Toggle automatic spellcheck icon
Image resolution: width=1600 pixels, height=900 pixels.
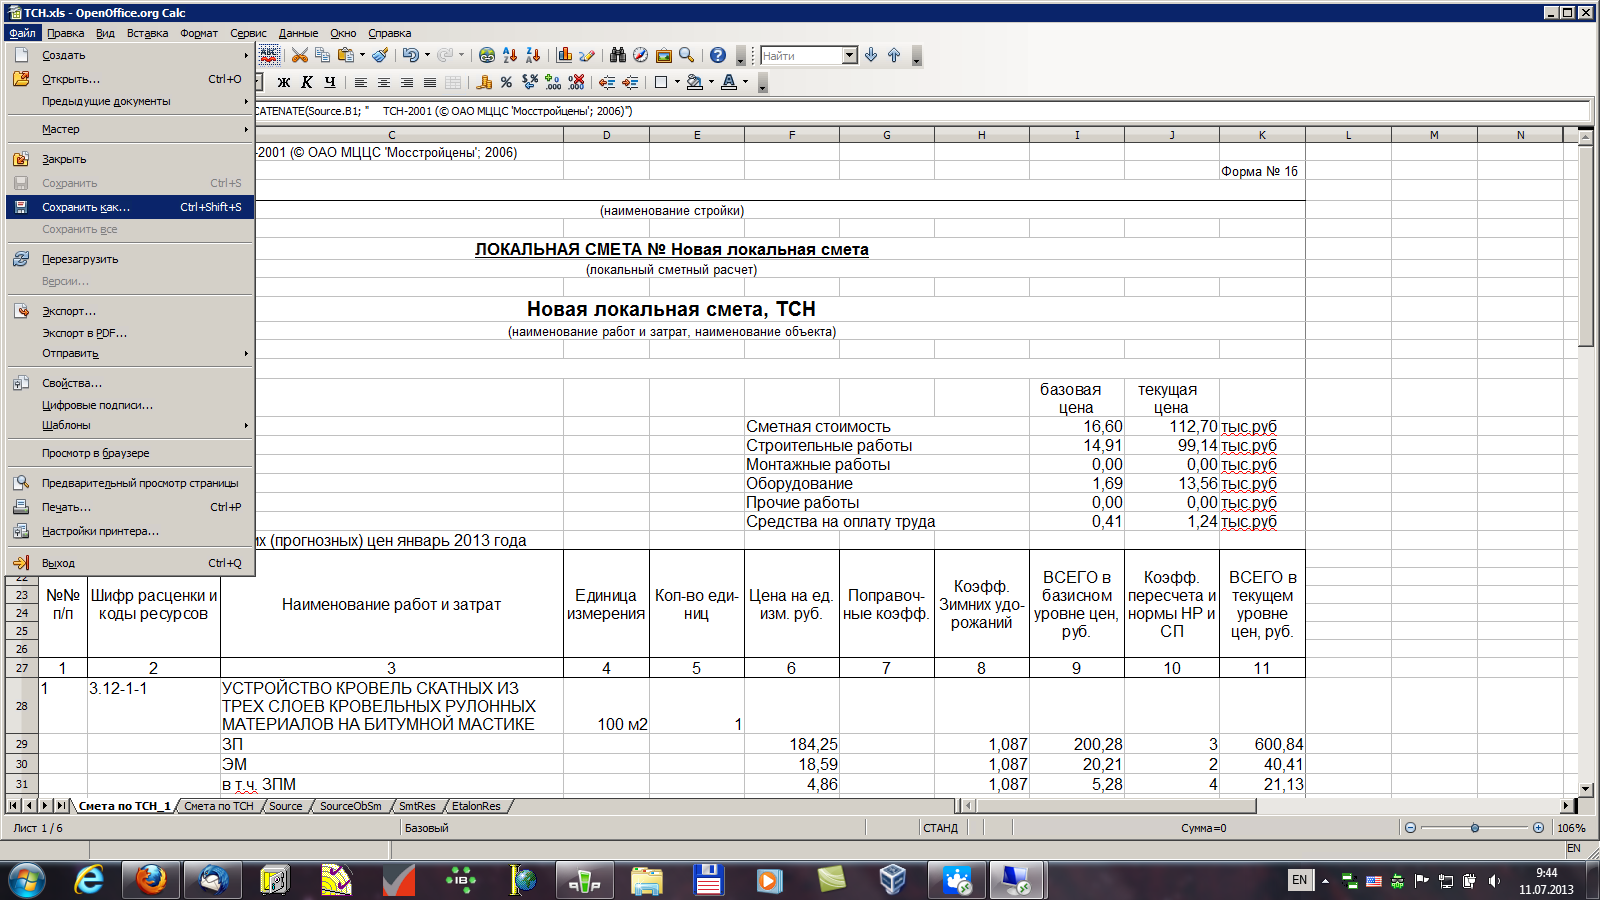point(270,55)
